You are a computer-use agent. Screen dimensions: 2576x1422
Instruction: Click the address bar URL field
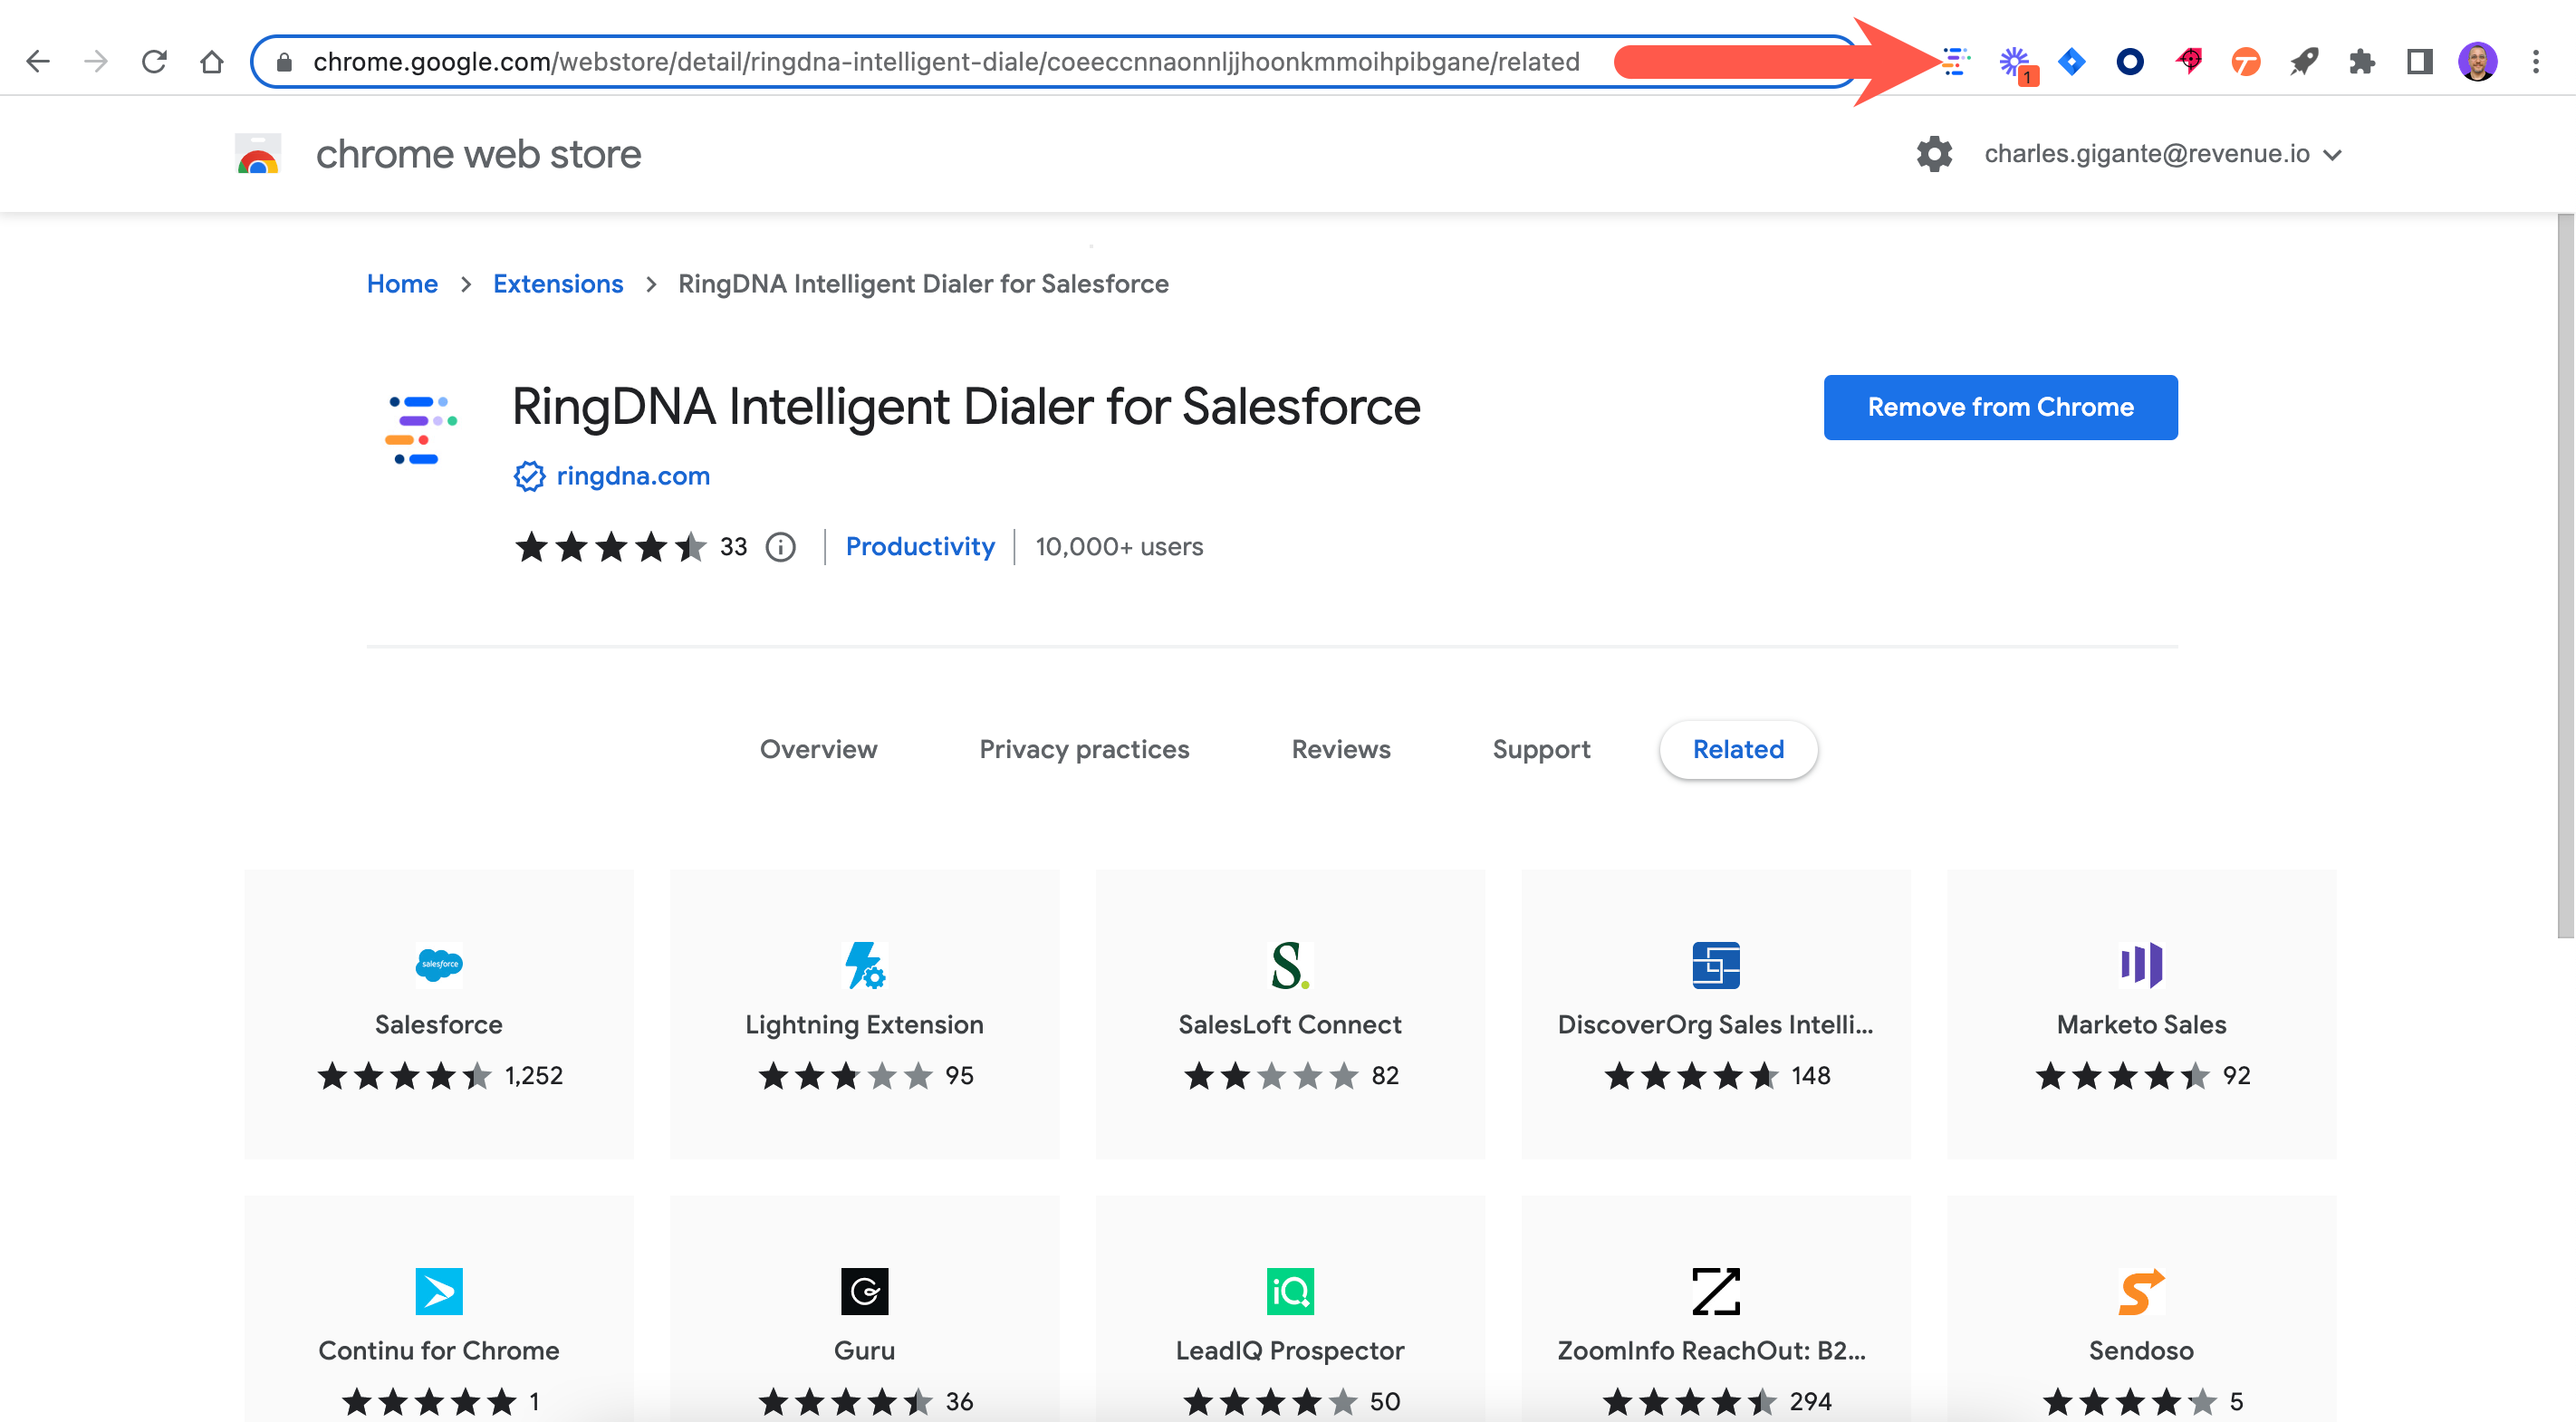pyautogui.click(x=945, y=62)
